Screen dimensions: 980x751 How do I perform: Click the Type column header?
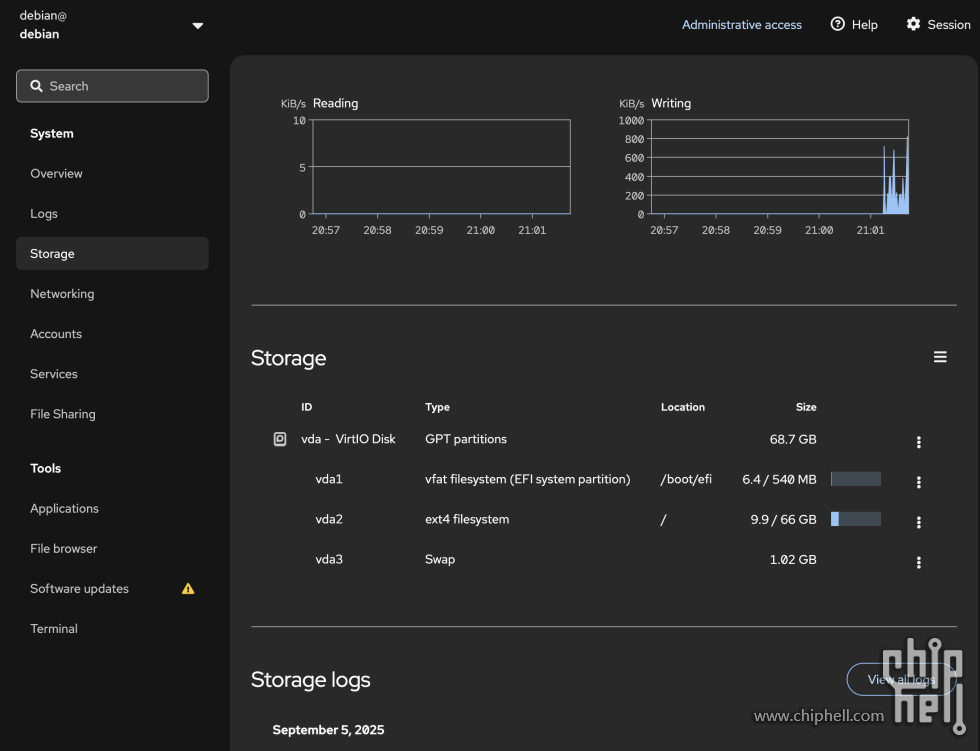tap(437, 407)
